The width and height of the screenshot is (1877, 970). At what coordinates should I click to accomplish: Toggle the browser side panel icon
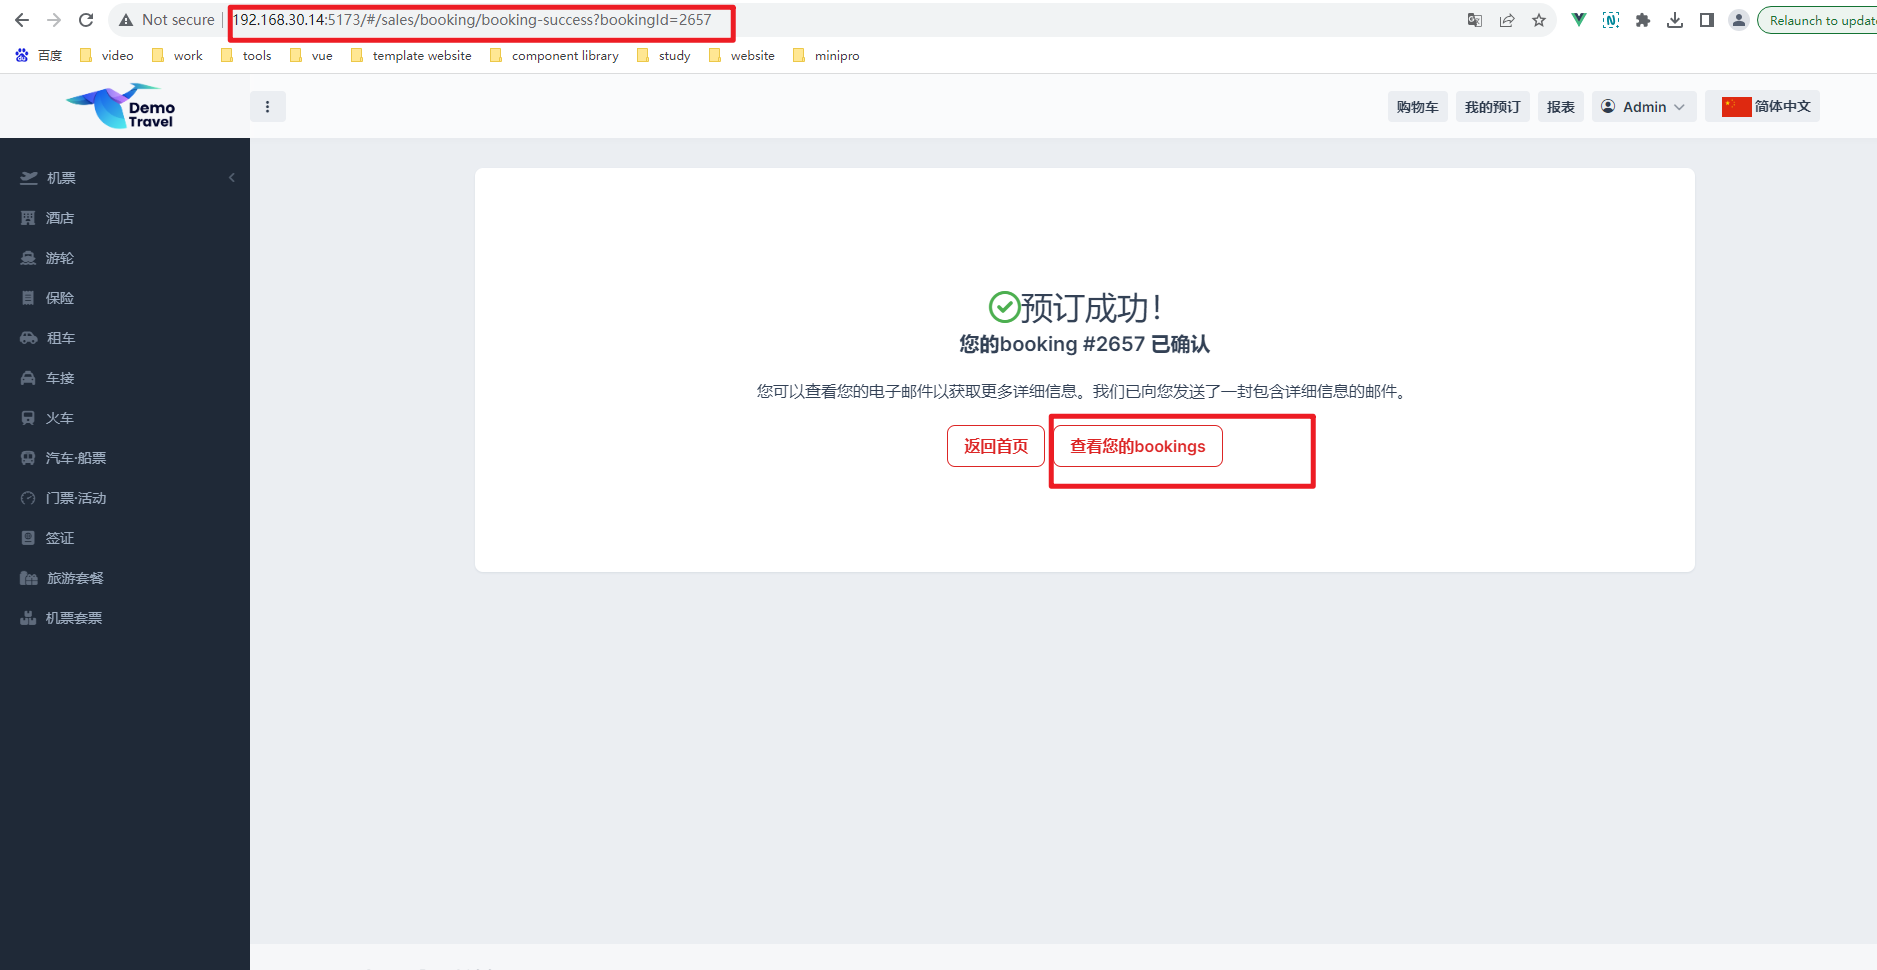1707,20
